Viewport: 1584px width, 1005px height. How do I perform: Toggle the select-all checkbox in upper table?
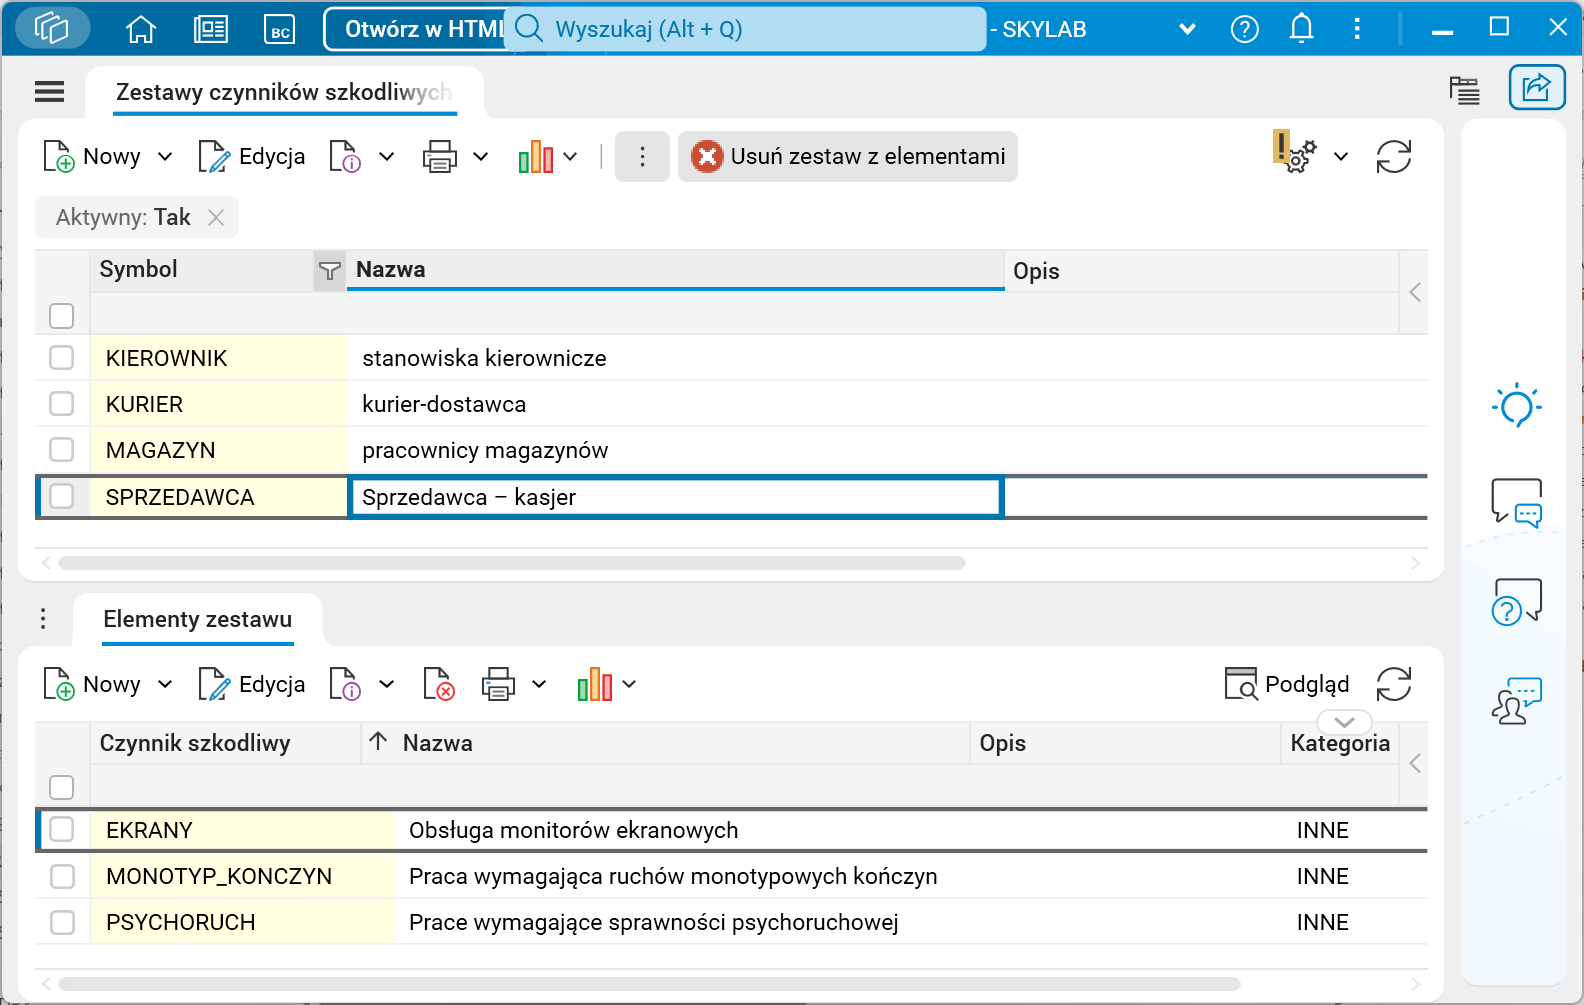coord(62,316)
